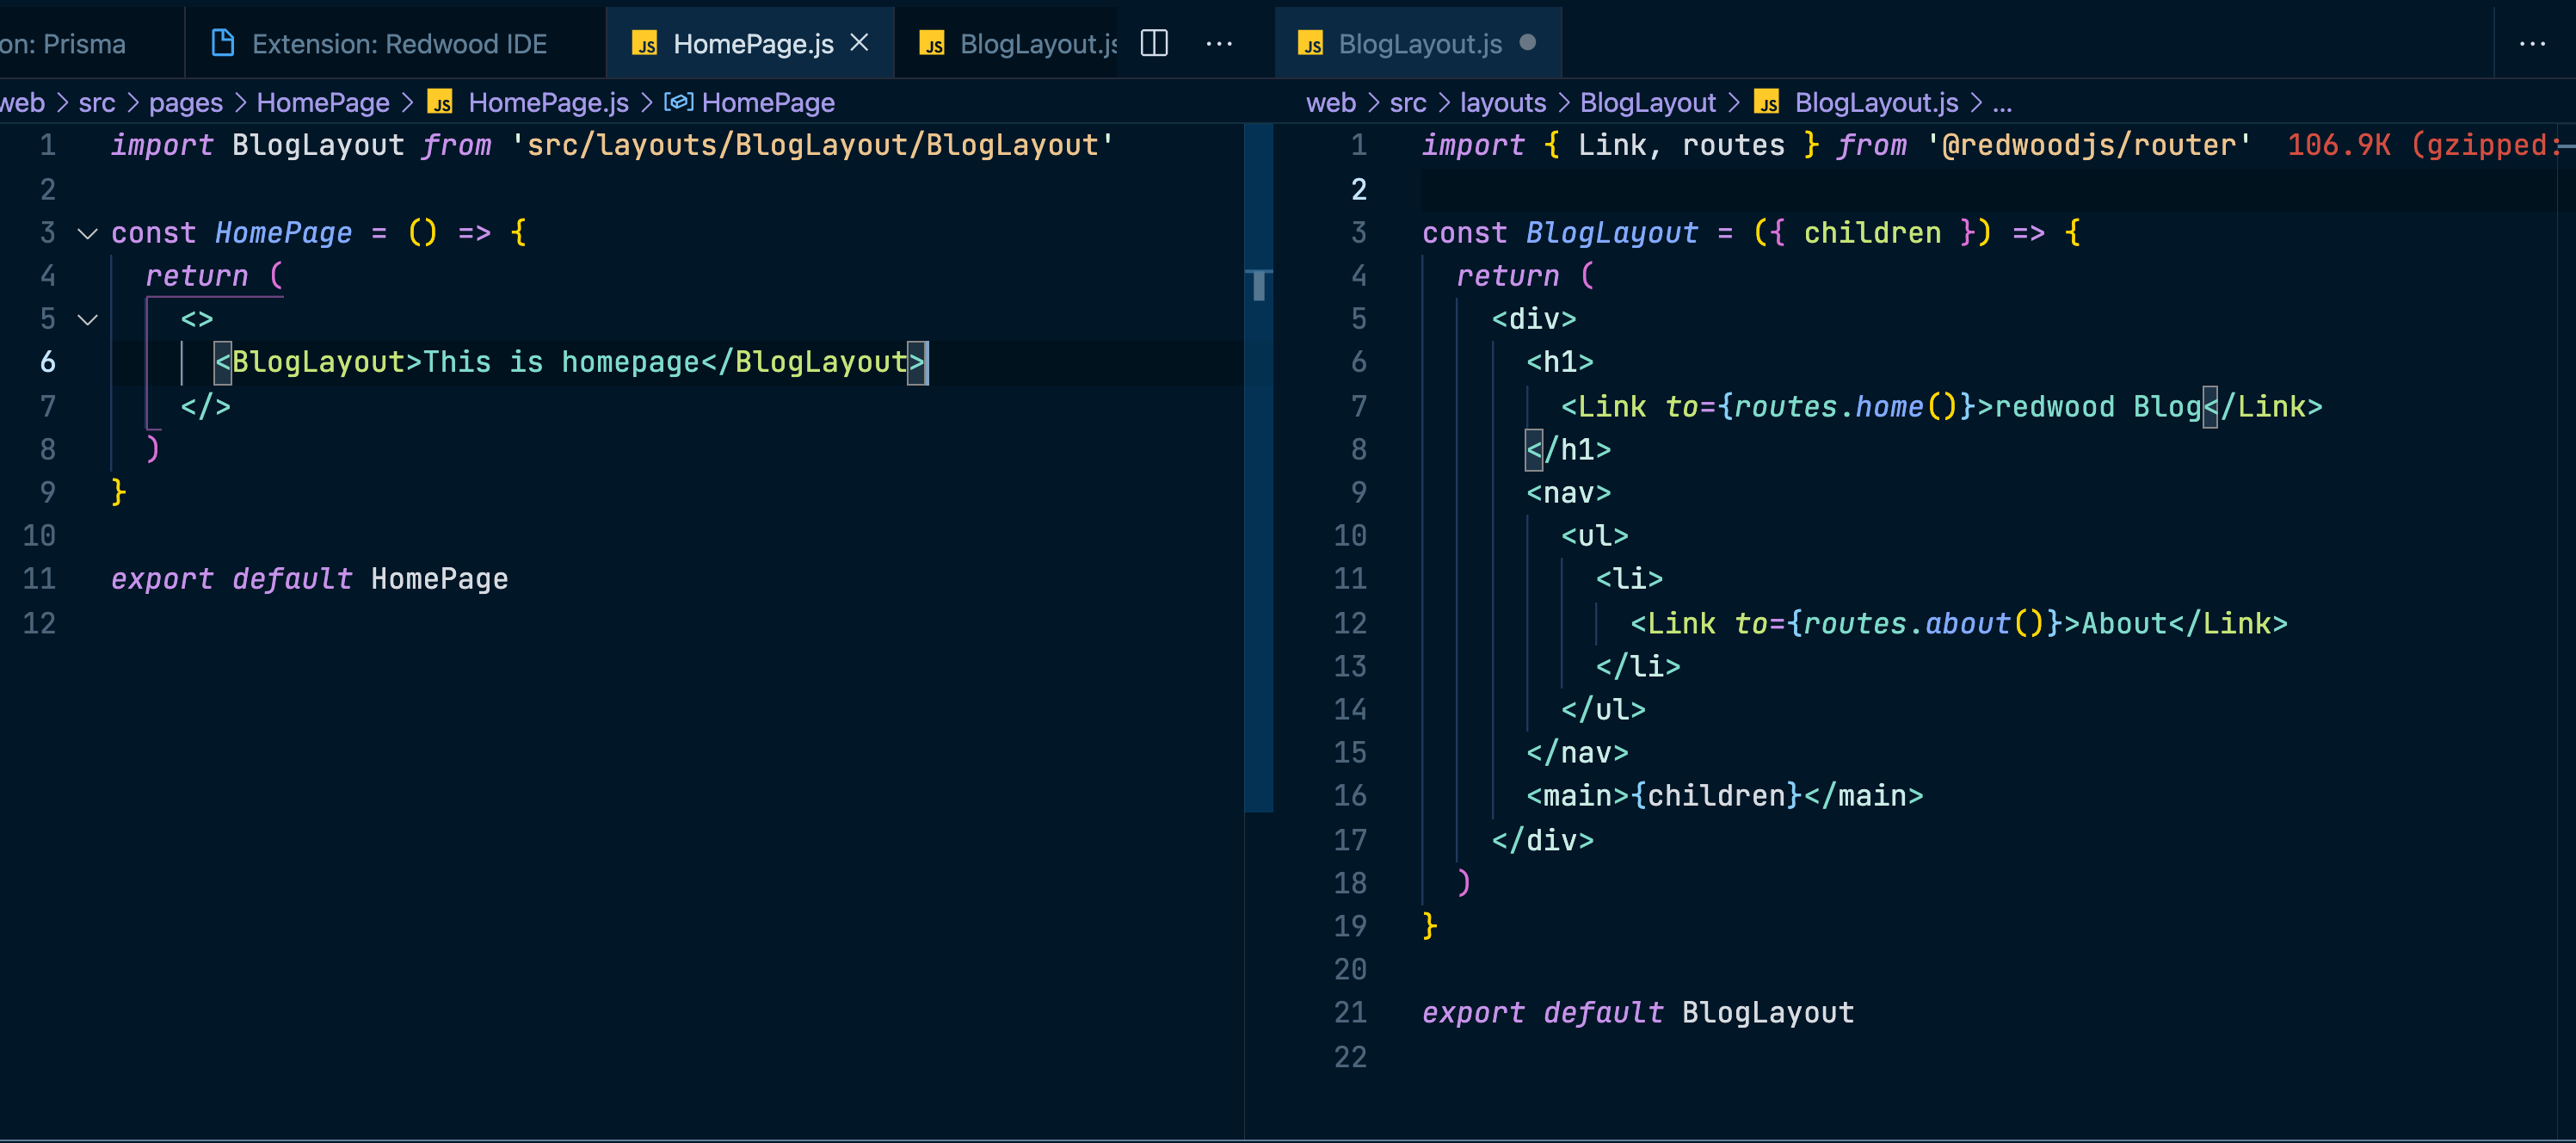The width and height of the screenshot is (2576, 1143).
Task: Open right editor group more actions menu
Action: pyautogui.click(x=2532, y=43)
